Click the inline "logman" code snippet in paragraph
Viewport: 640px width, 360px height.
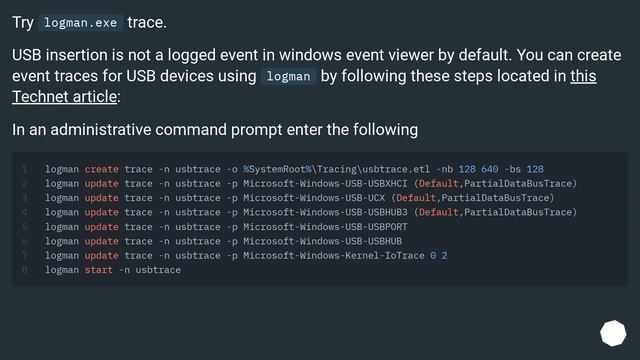(288, 77)
